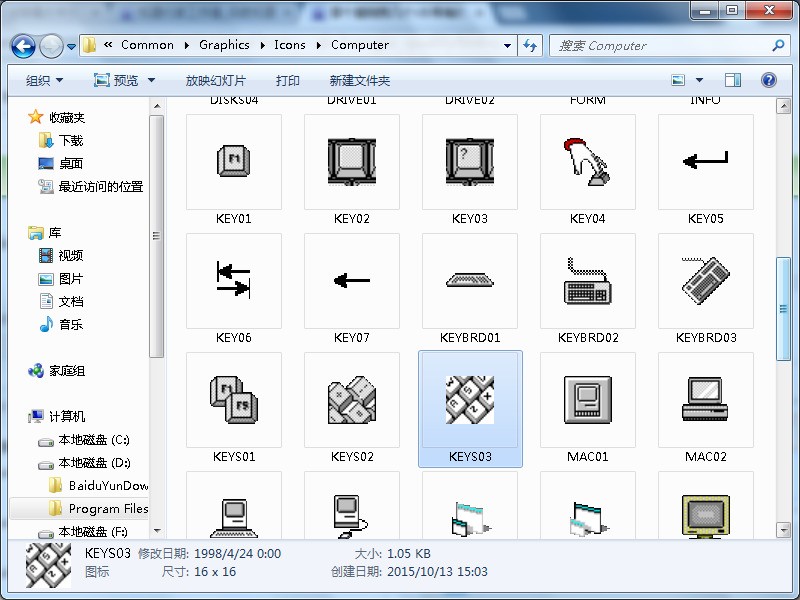Click the file list vertical scrollbar thumb

(x=782, y=300)
